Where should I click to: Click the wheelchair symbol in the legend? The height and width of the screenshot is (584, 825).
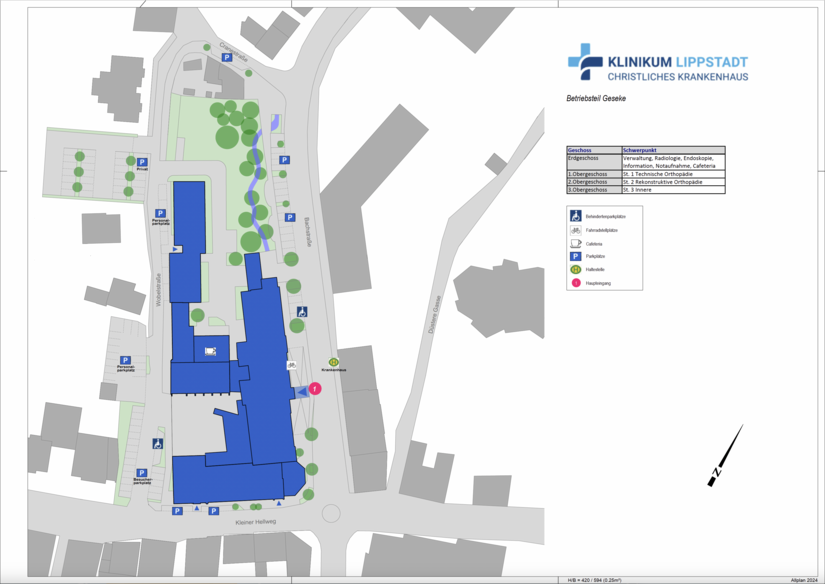576,216
